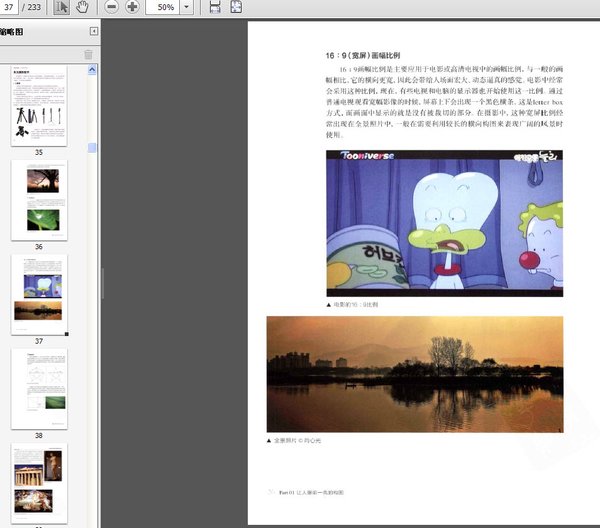The image size is (600, 528).
Task: Open the zoom percentage dropdown arrow
Action: pyautogui.click(x=186, y=7)
